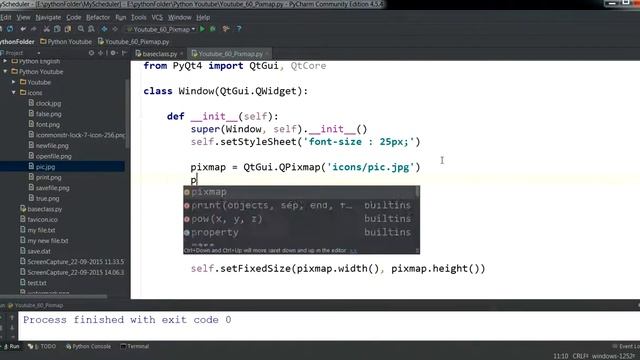Open the Python Console tab
This screenshot has width=640, height=360.
click(88, 347)
